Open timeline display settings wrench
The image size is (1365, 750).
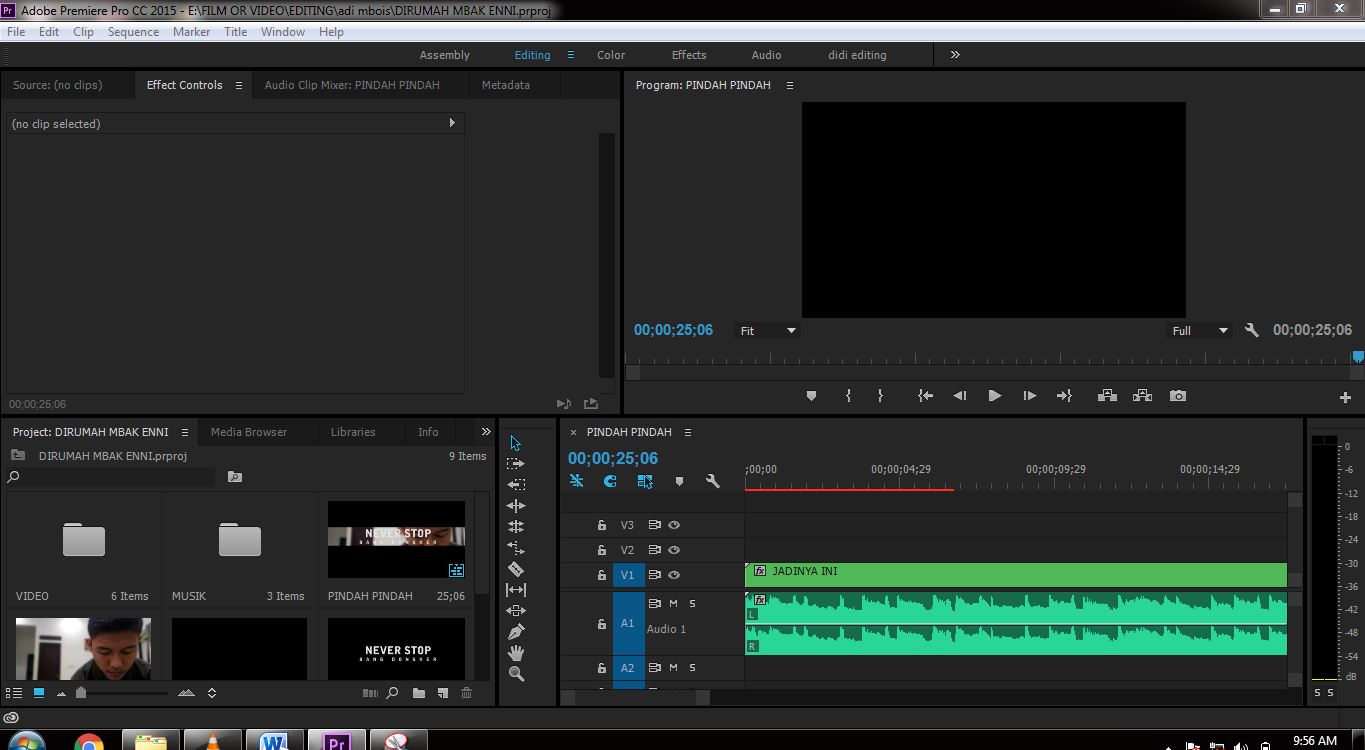(712, 481)
